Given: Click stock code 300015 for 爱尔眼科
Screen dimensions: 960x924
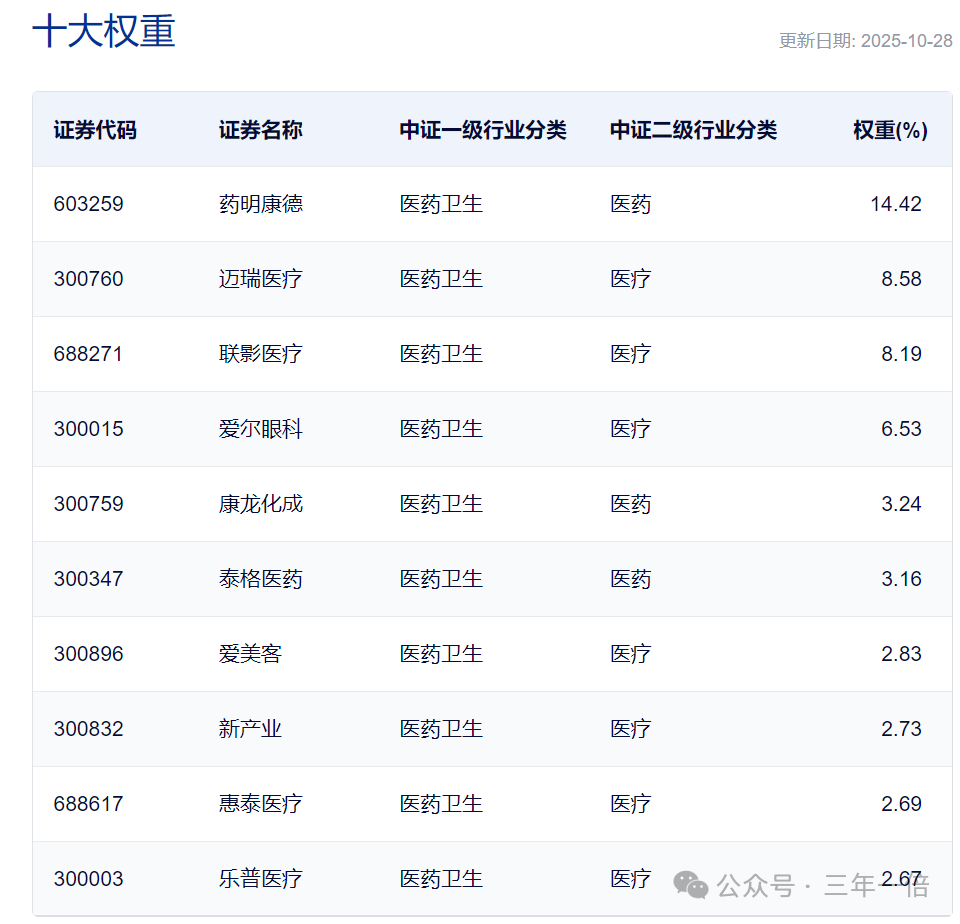Looking at the screenshot, I should point(86,428).
